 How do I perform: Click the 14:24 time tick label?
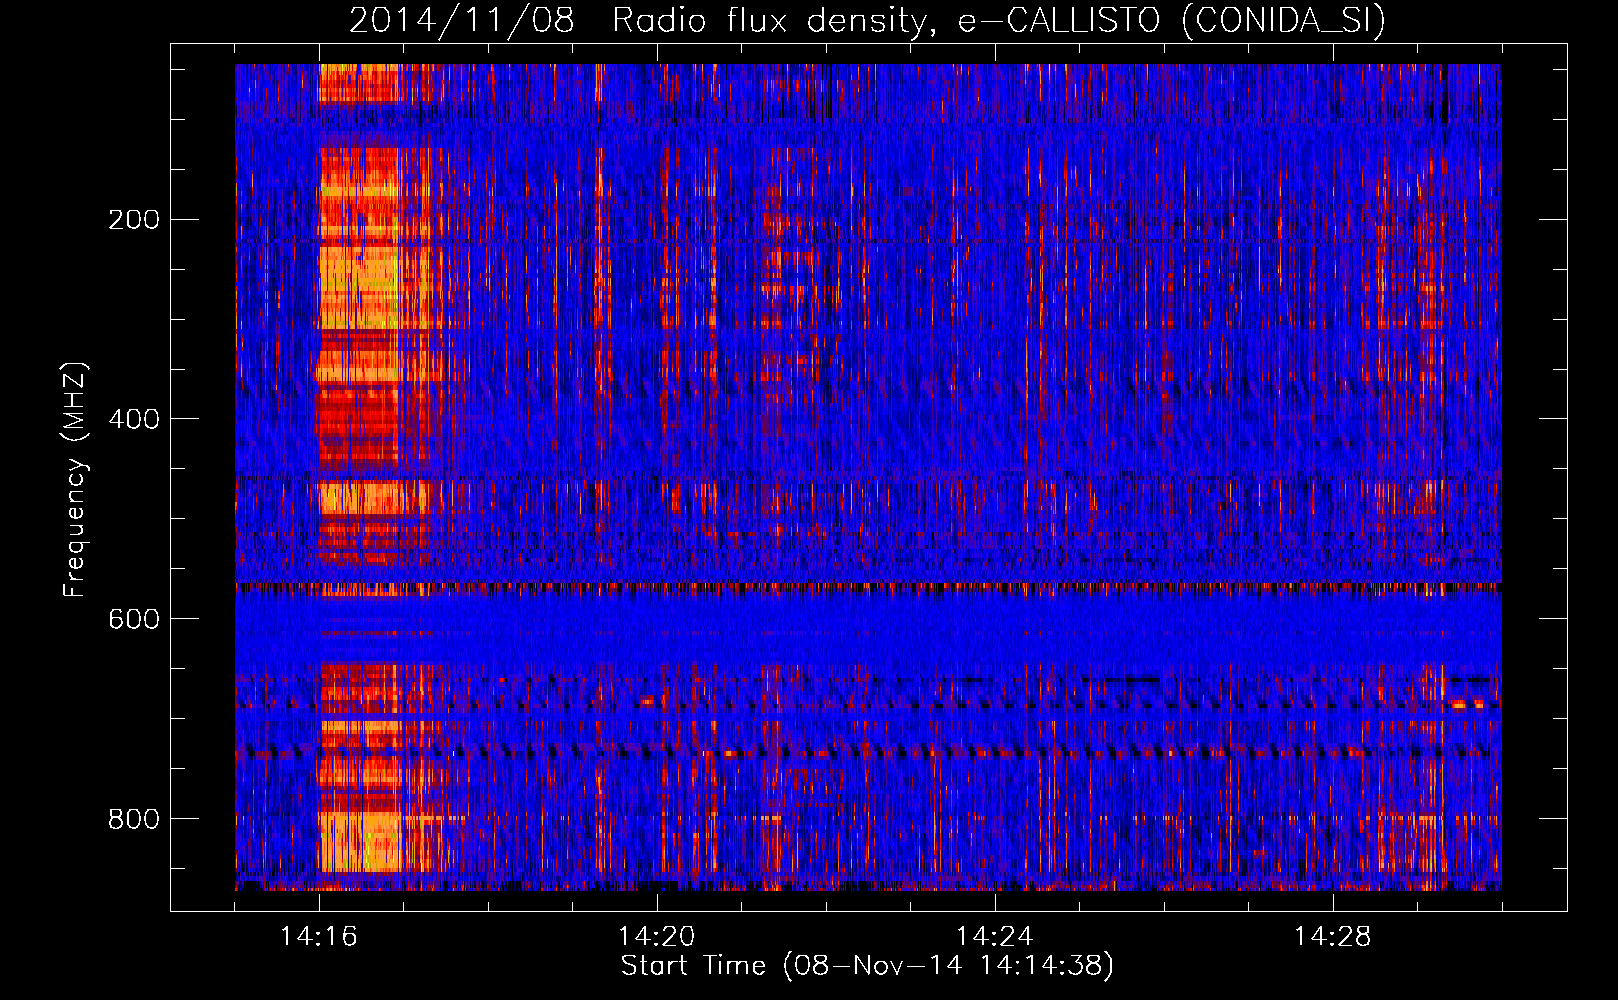click(x=995, y=936)
